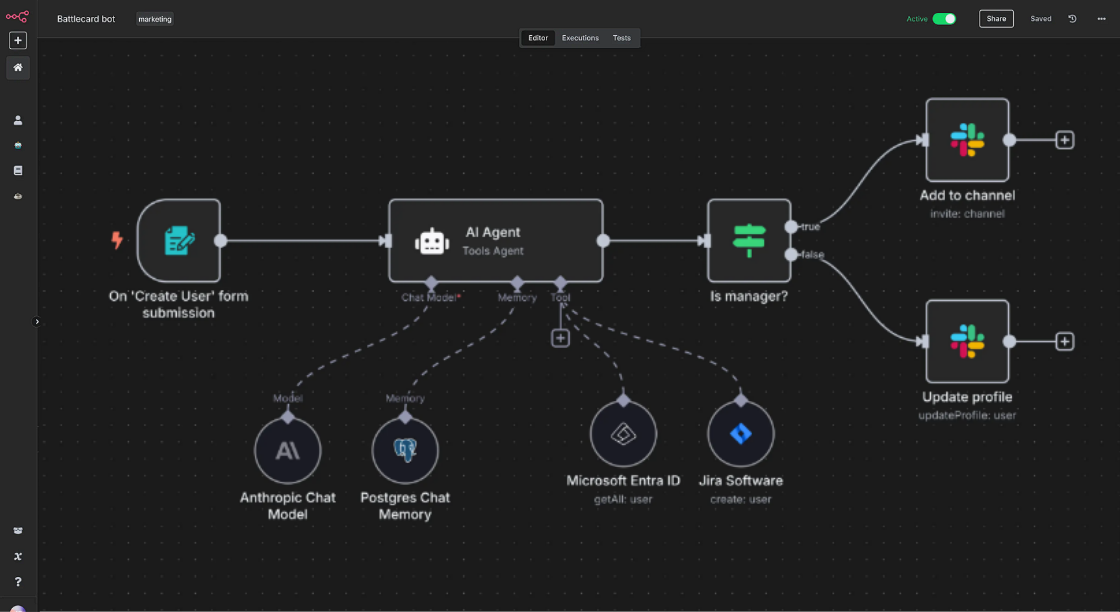The height and width of the screenshot is (612, 1120).
Task: Open the Jira Software tool node
Action: (741, 434)
